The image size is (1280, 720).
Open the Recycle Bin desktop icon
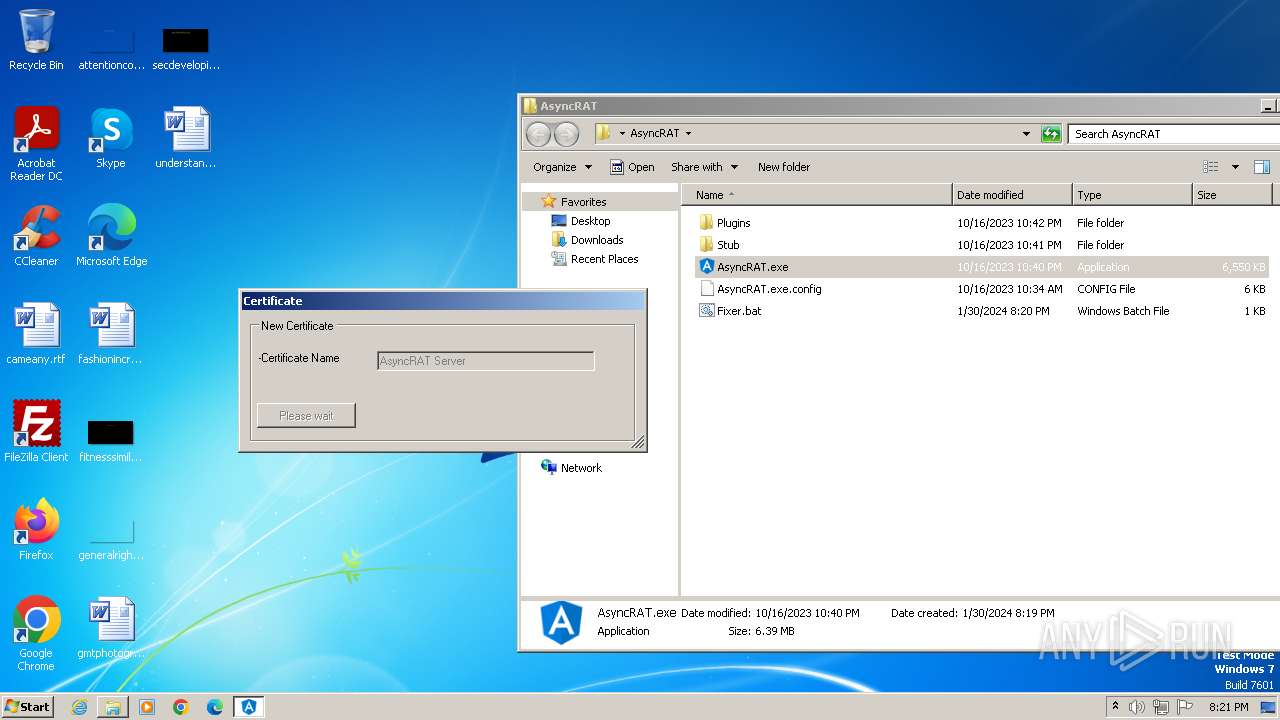coord(36,40)
